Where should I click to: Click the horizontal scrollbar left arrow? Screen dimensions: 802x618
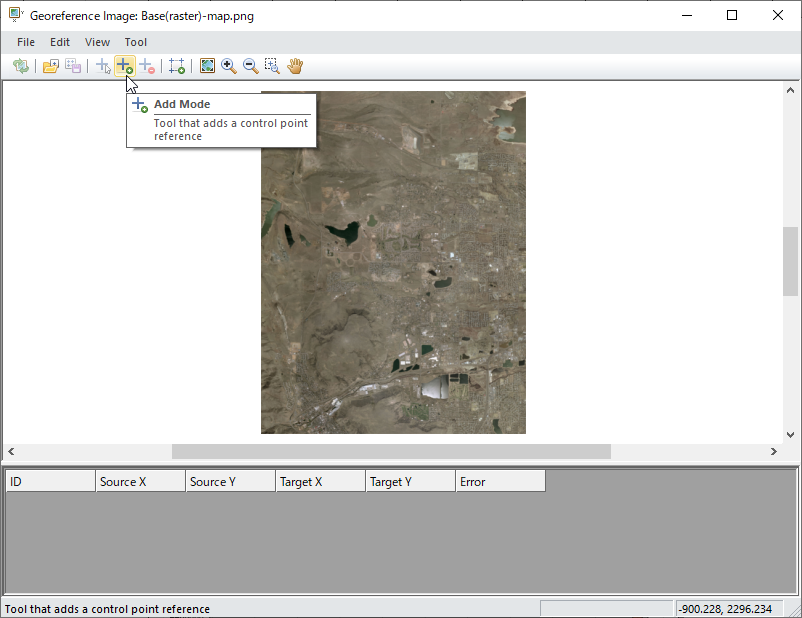11,451
